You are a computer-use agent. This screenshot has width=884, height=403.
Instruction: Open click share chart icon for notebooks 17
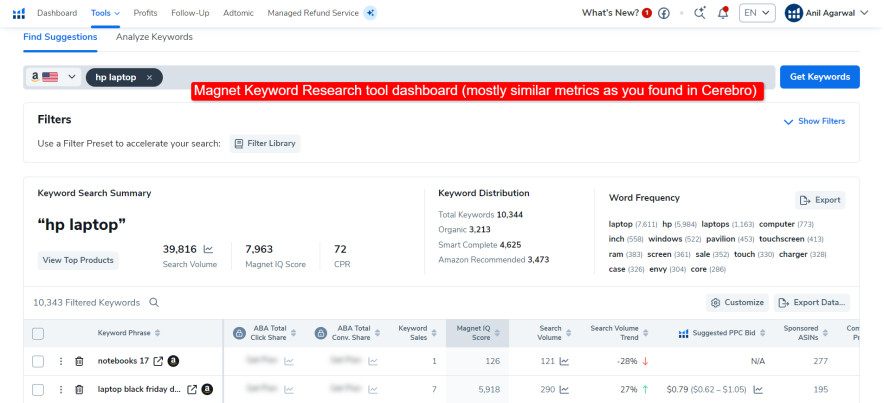289,361
